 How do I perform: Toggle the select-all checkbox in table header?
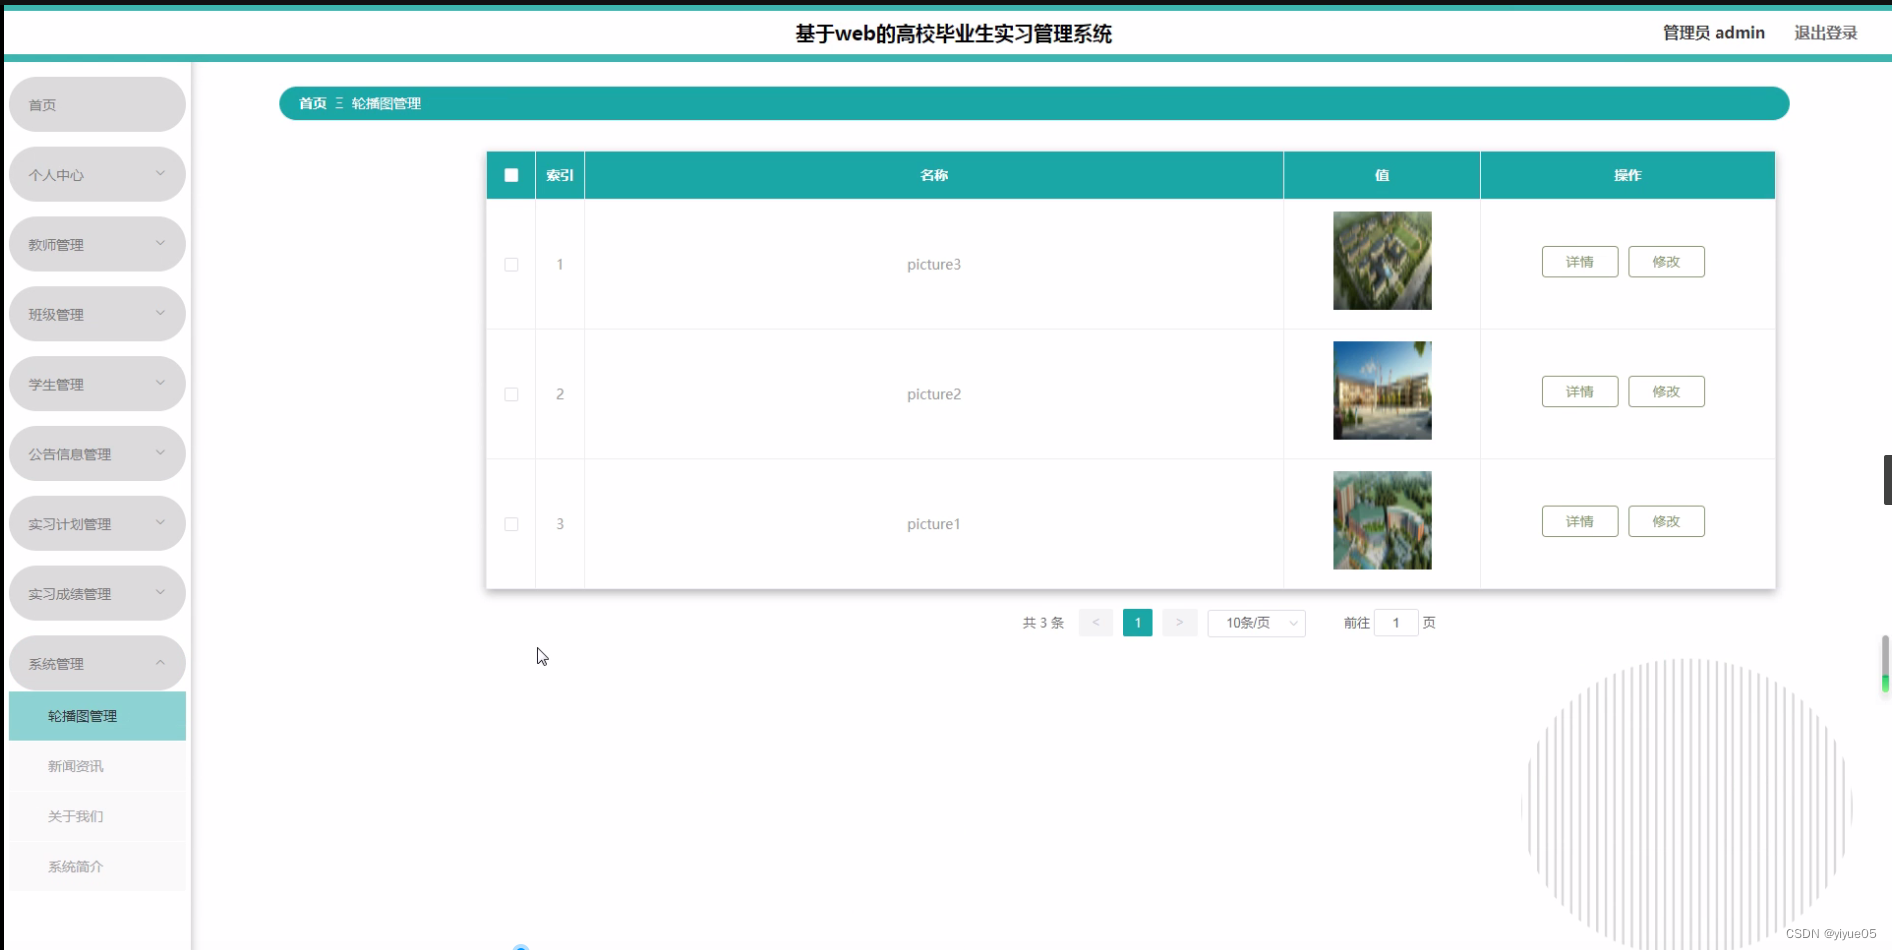[x=511, y=175]
